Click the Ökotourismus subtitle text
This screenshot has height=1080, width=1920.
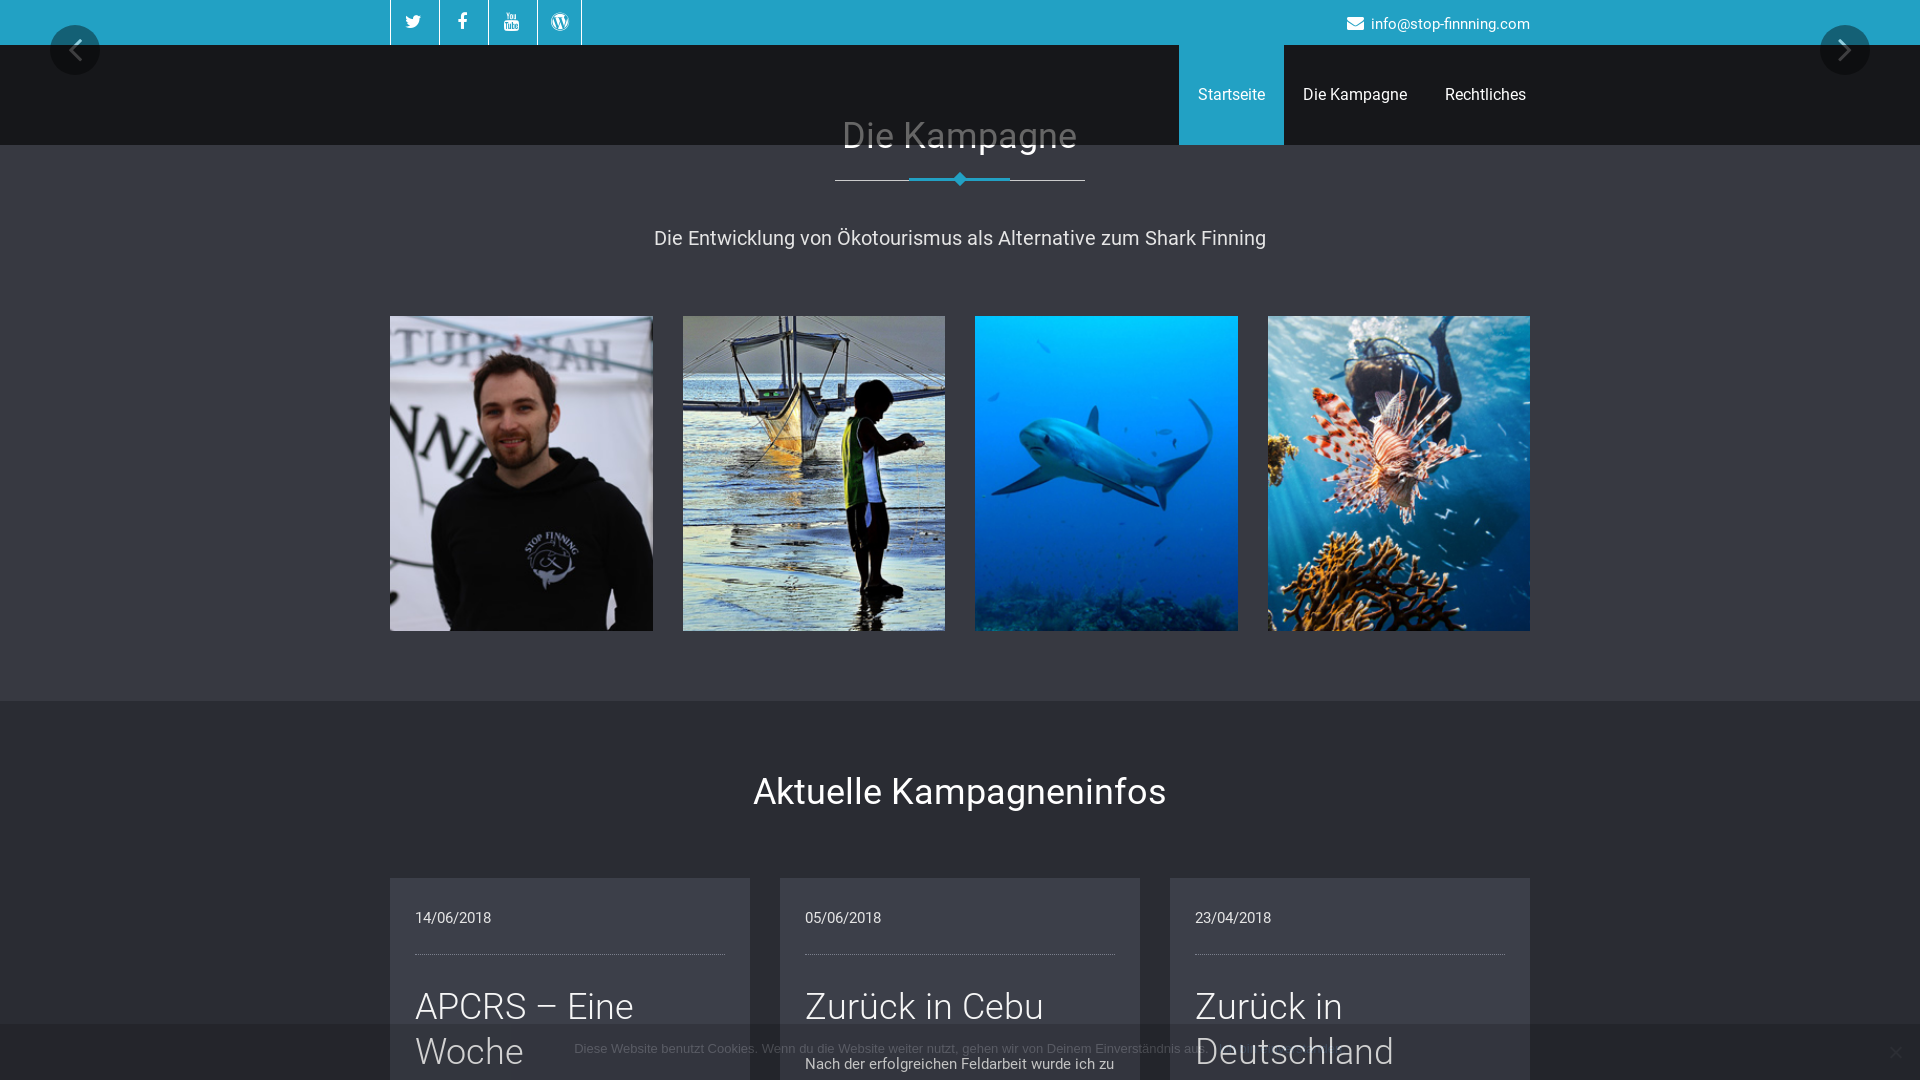tap(960, 238)
